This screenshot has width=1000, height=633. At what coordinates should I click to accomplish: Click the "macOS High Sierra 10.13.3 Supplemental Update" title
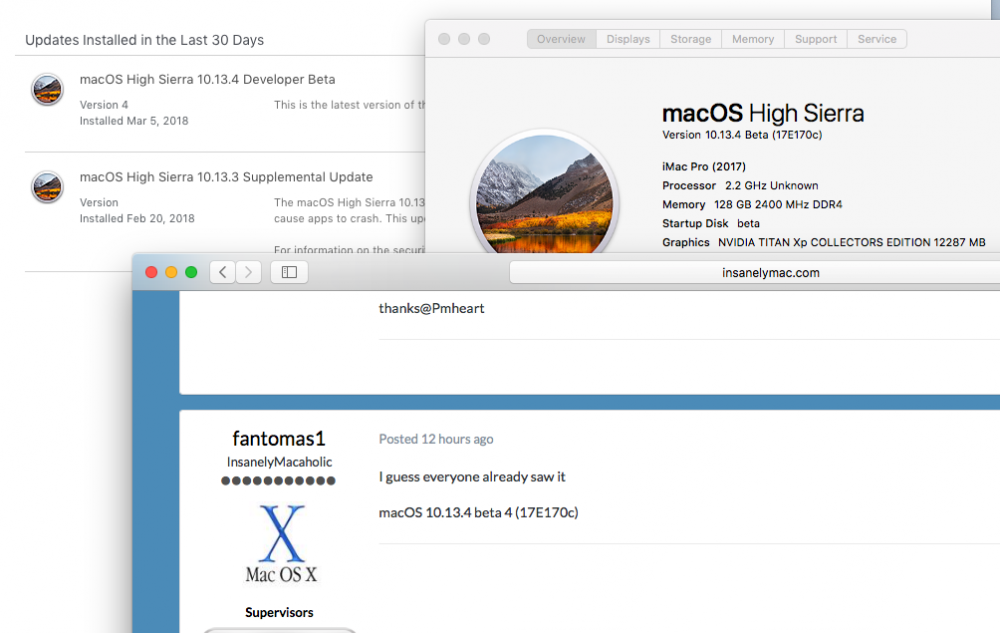pyautogui.click(x=226, y=177)
